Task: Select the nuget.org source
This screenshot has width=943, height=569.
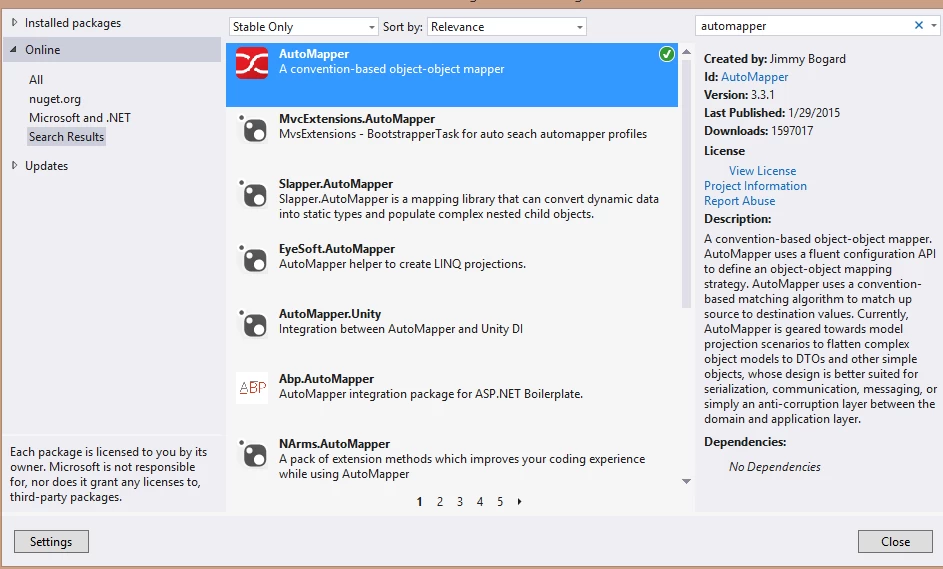Action: click(55, 99)
